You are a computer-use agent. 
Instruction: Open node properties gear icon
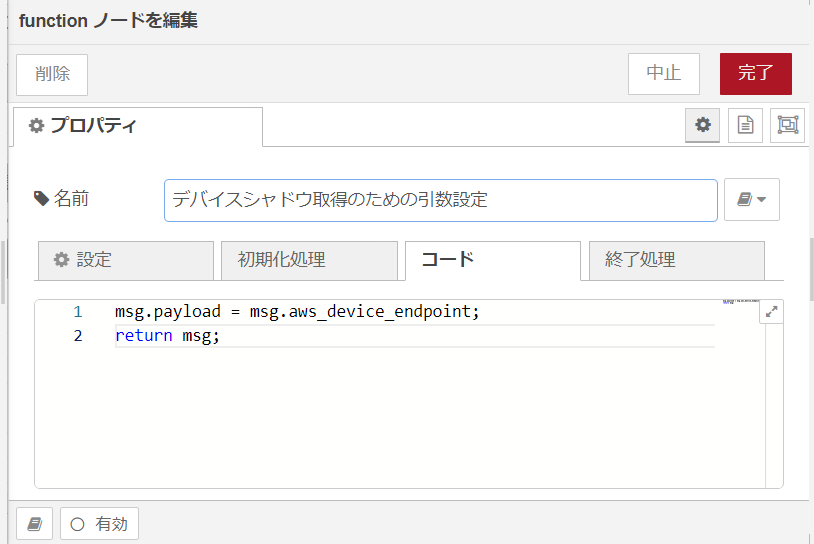point(702,125)
